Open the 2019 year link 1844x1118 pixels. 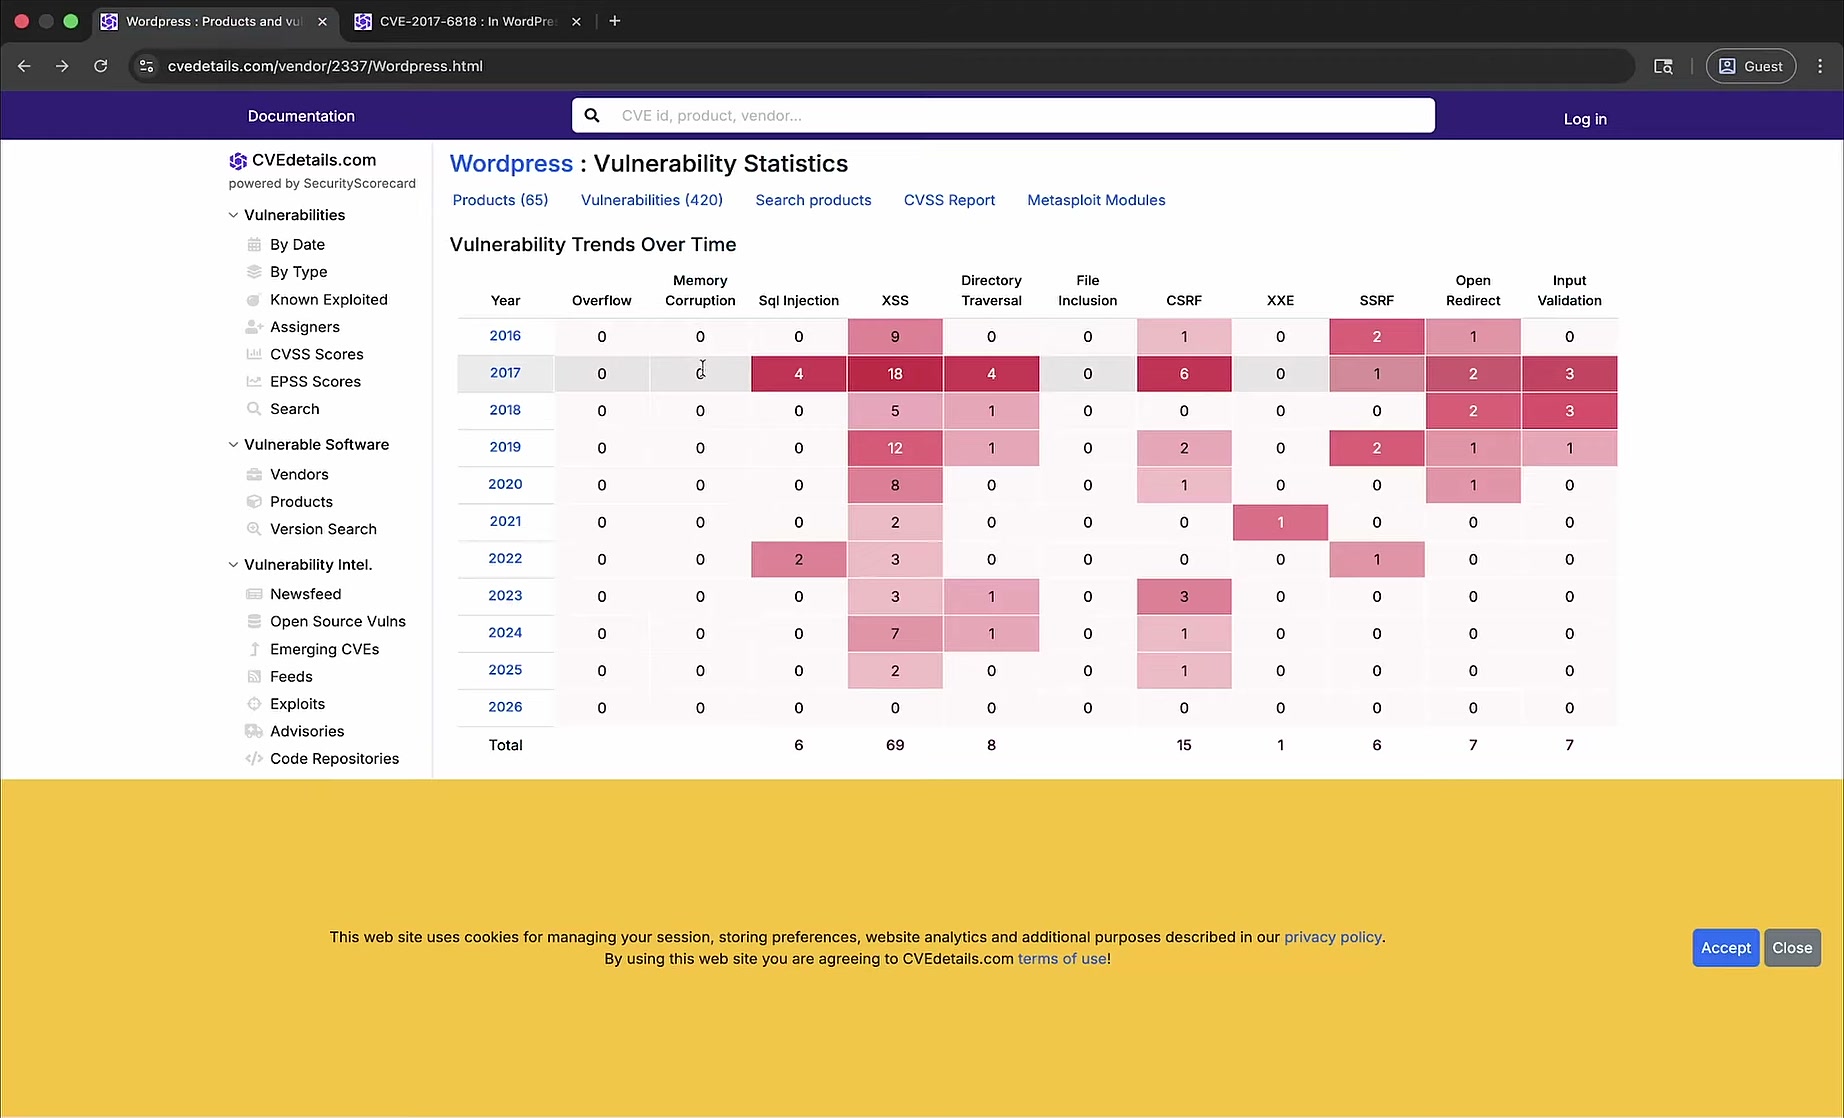[x=505, y=447]
